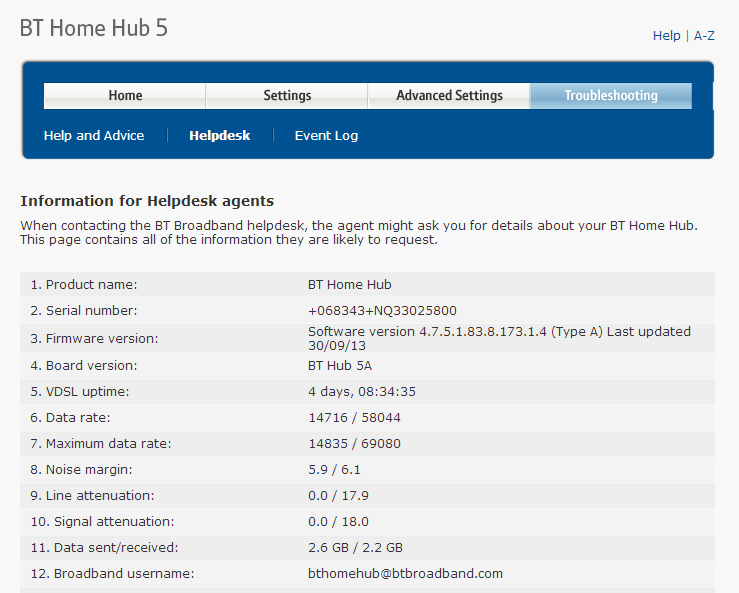739x593 pixels.
Task: Select uptime value 4 days, 08:34:35
Action: tap(362, 392)
